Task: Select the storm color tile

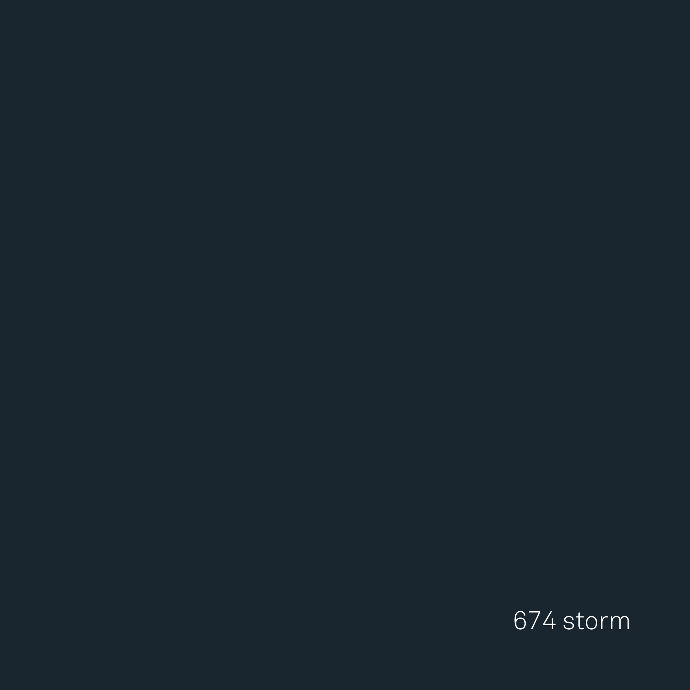Action: point(345,345)
